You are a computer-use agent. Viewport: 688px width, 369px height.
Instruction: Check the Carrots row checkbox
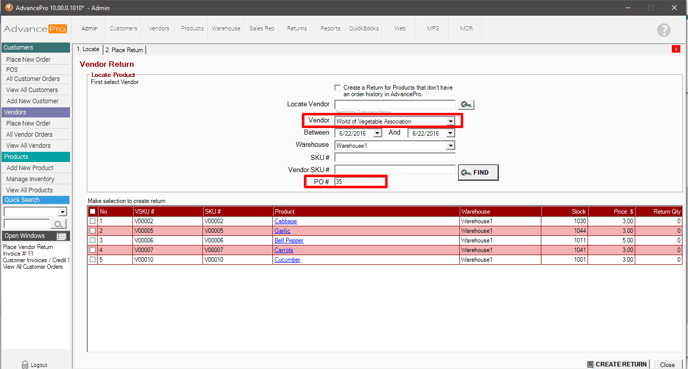[x=93, y=250]
